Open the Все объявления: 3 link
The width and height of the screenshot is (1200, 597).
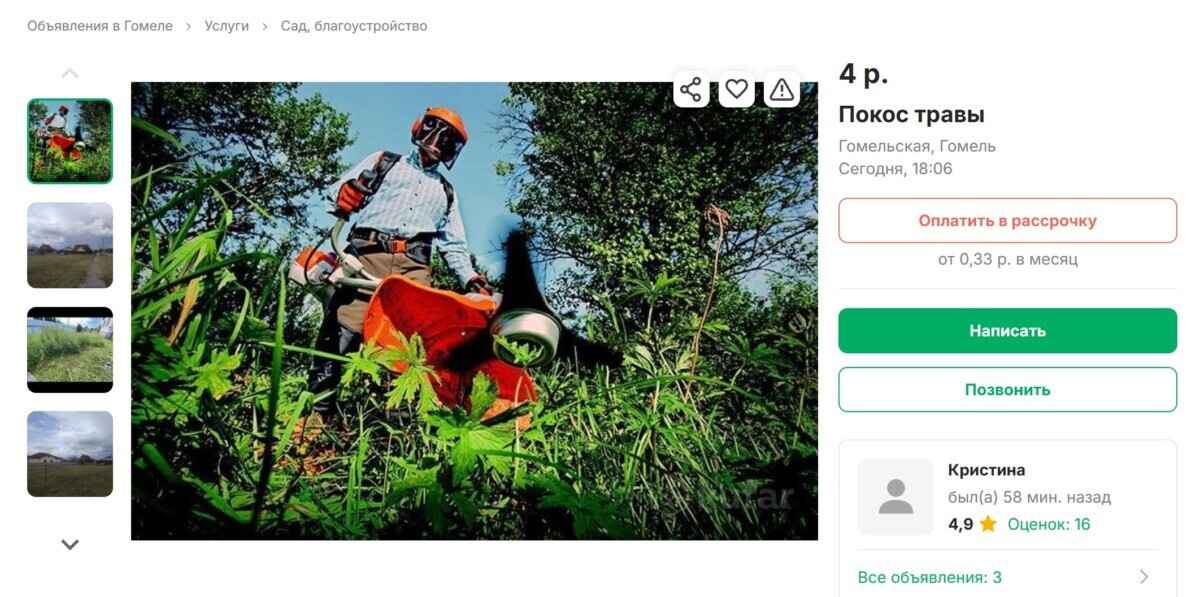click(x=930, y=577)
